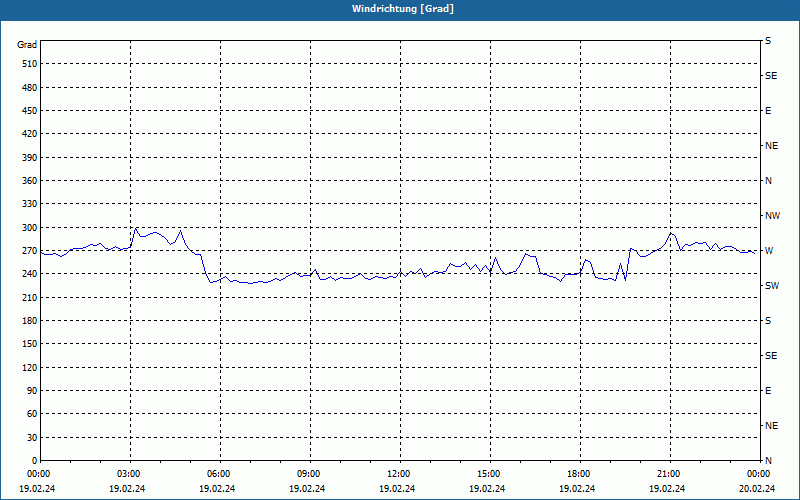
Task: Select the 19.02.24 date under 15:00
Action: point(487,488)
